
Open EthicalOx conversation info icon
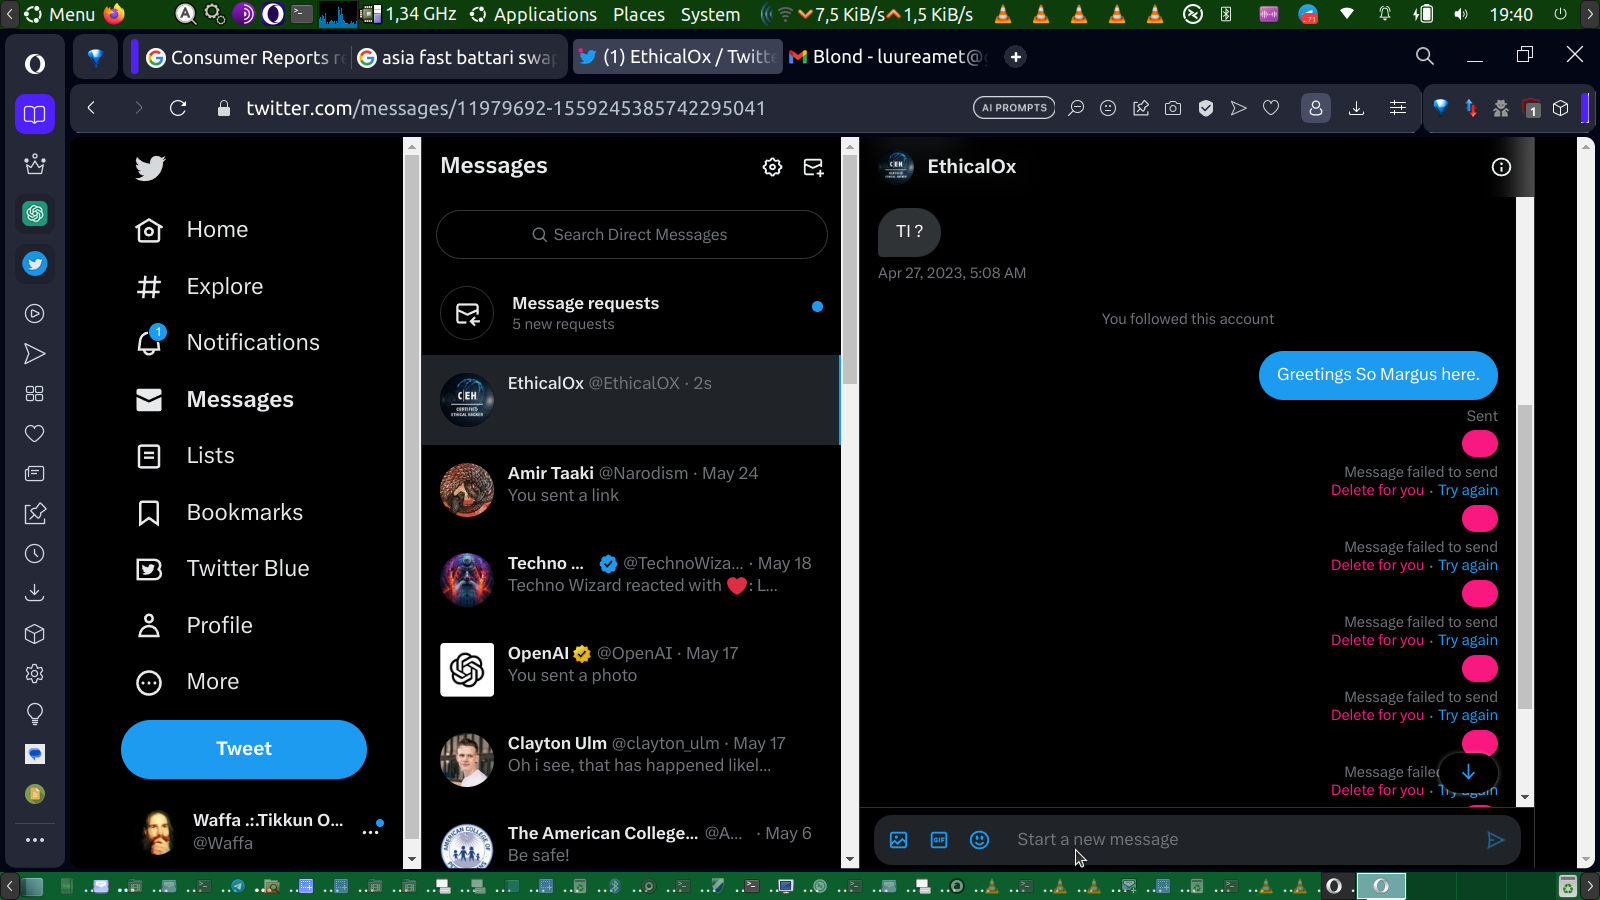tap(1501, 167)
